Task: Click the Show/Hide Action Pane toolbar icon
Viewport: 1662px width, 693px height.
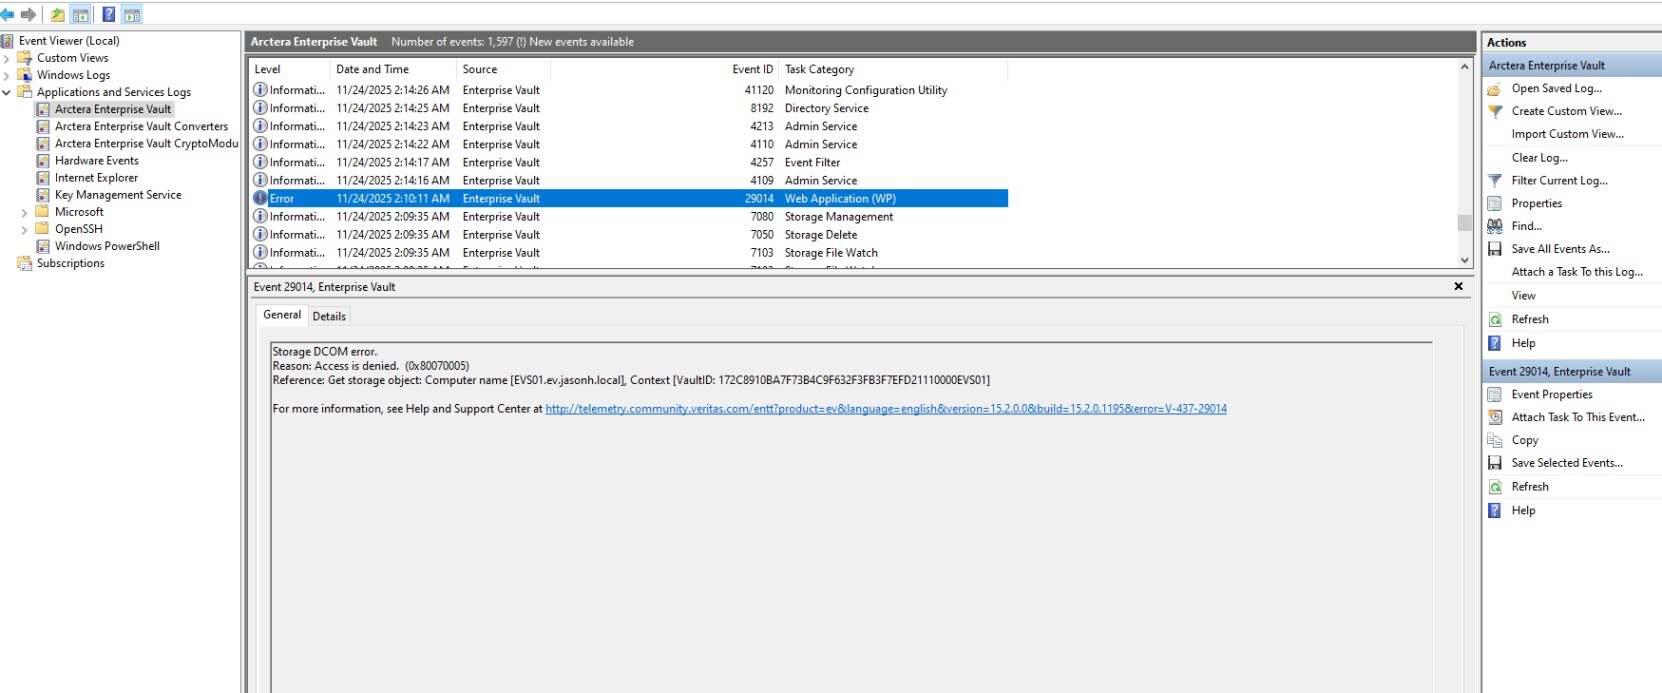Action: point(132,15)
